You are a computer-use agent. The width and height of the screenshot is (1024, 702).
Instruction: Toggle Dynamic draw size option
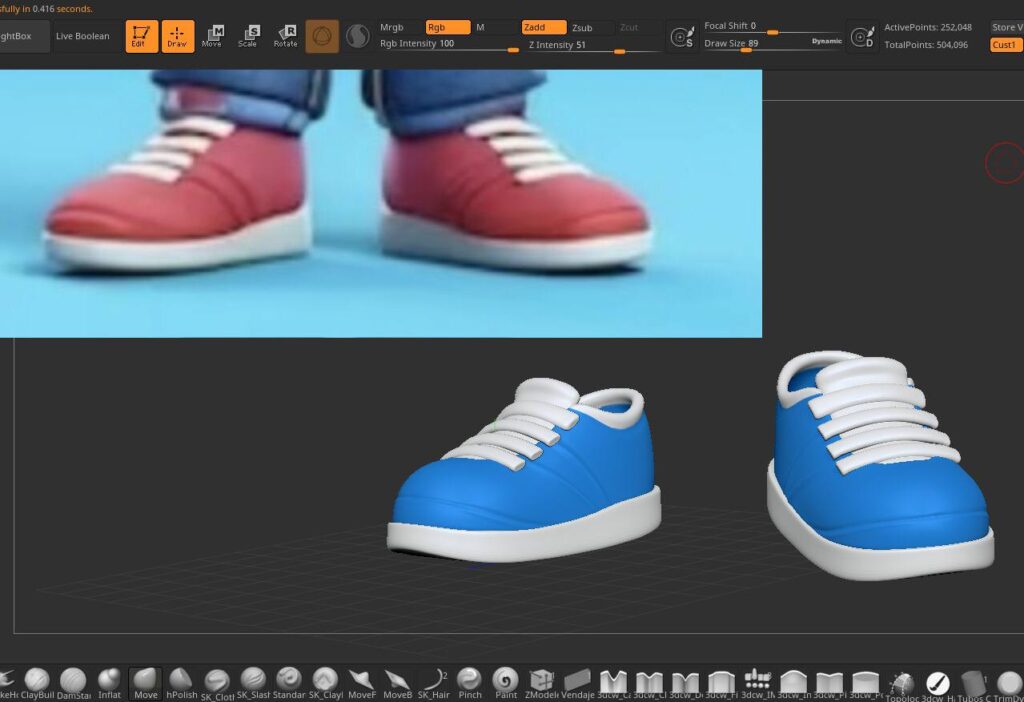[826, 41]
